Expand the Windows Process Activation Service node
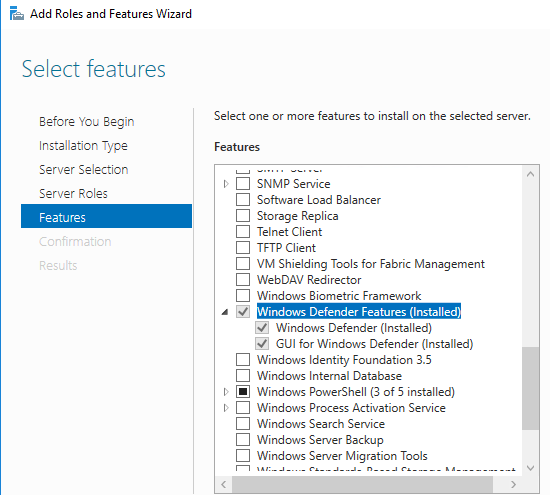 (226, 408)
